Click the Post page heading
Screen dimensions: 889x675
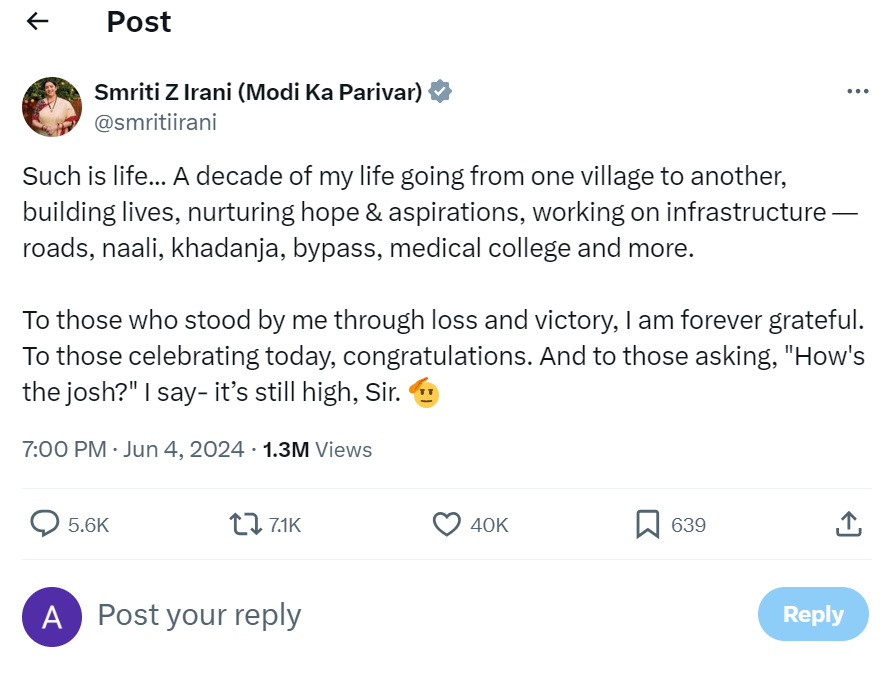click(139, 22)
